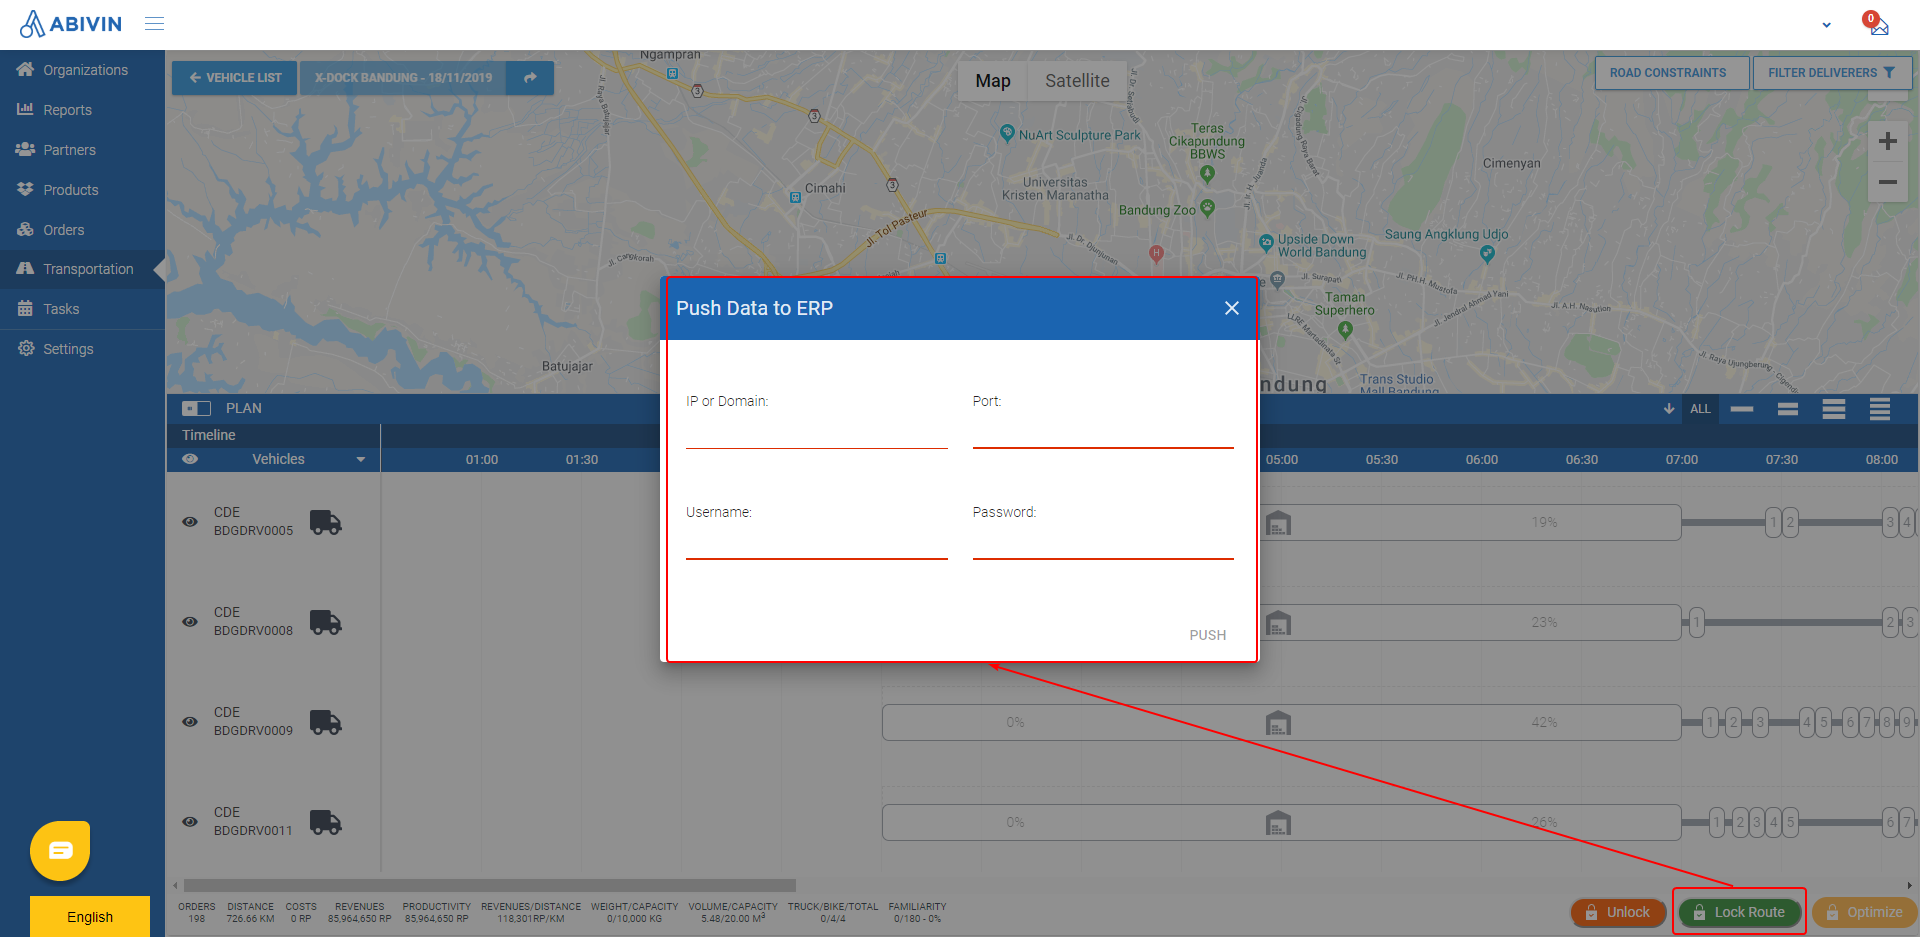
Task: Click truck icon for BDGDRV0008
Action: click(x=325, y=622)
